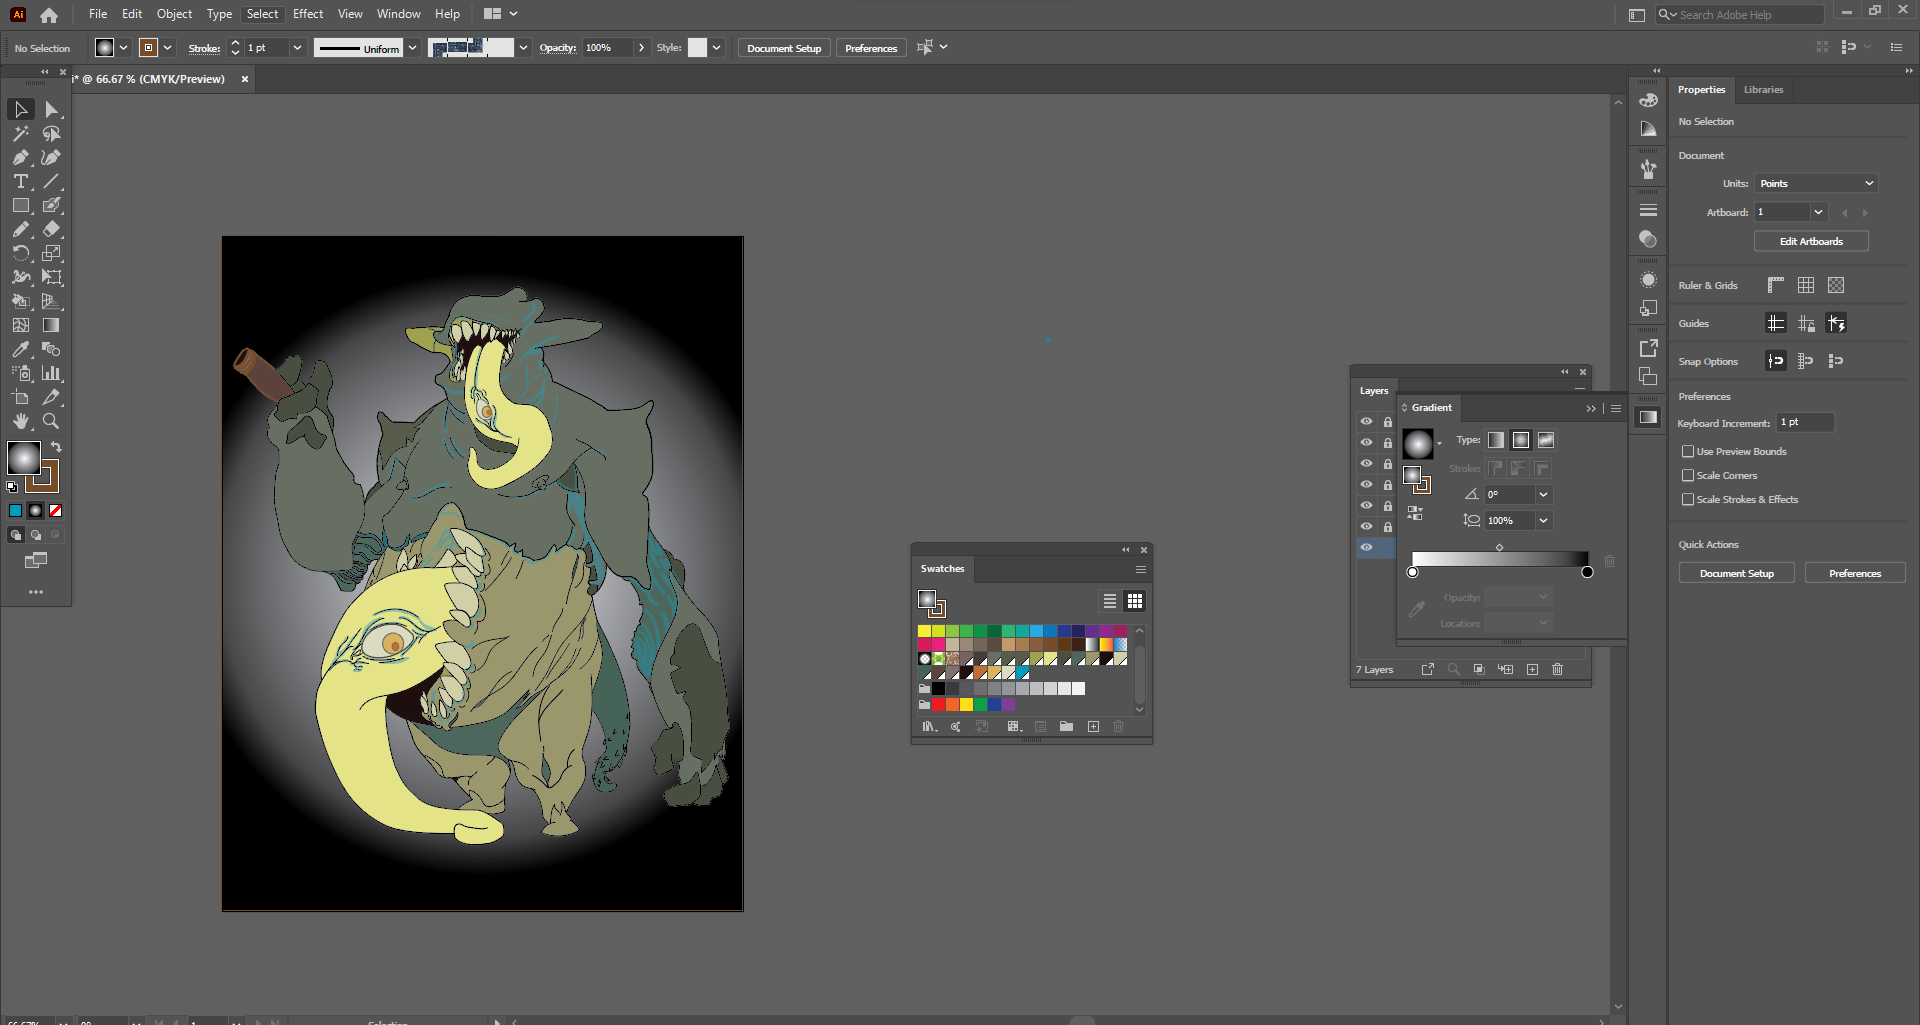This screenshot has width=1920, height=1025.
Task: Toggle visibility of the second layer
Action: point(1366,442)
